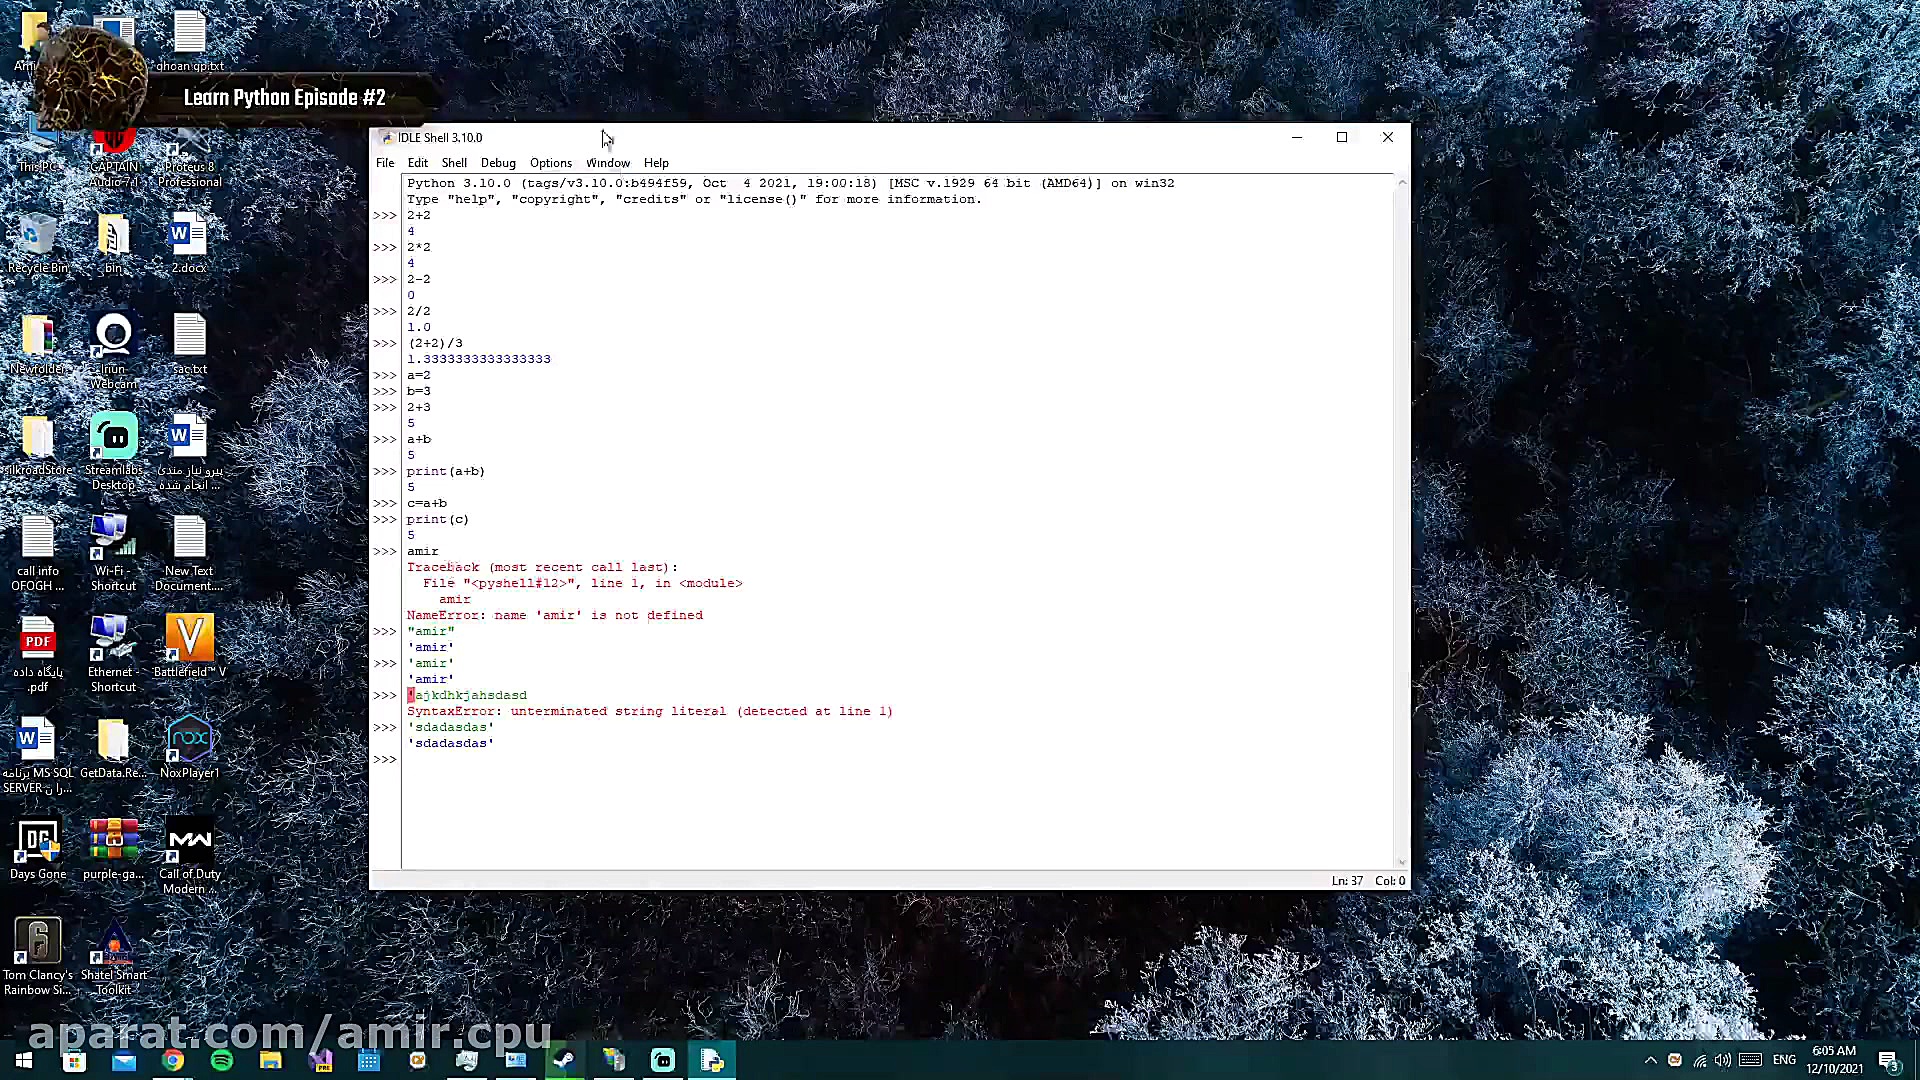1920x1080 pixels.
Task: Open the Options menu
Action: [550, 163]
